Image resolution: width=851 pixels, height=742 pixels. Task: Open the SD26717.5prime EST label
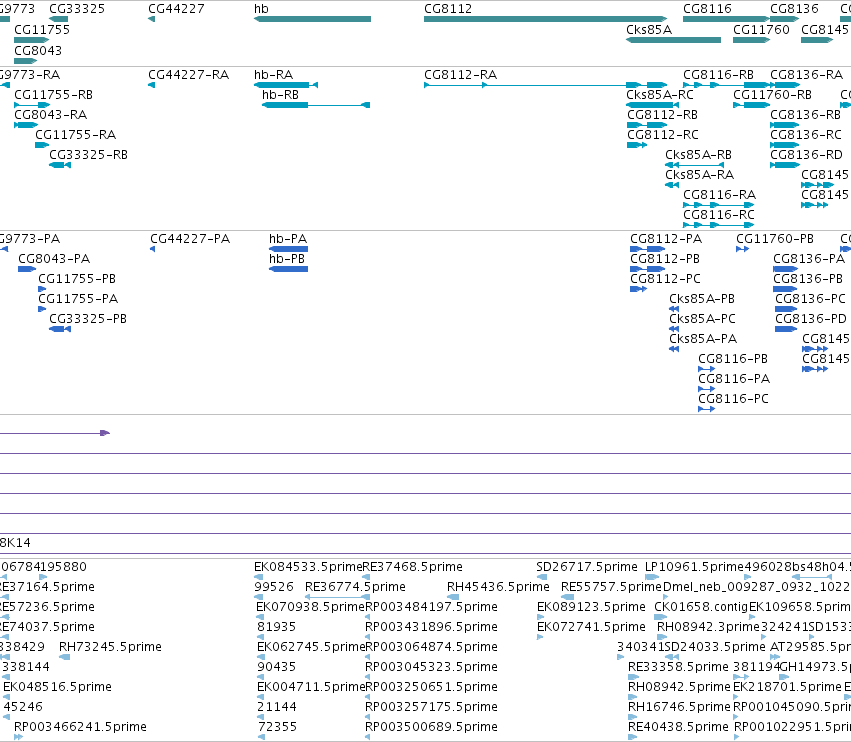point(587,567)
